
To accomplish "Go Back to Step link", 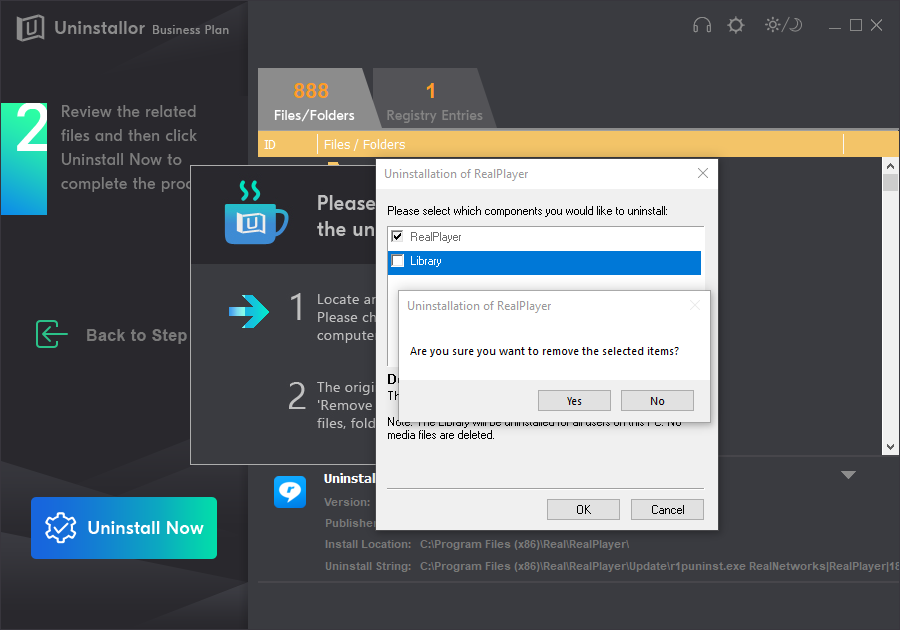I will pyautogui.click(x=137, y=335).
